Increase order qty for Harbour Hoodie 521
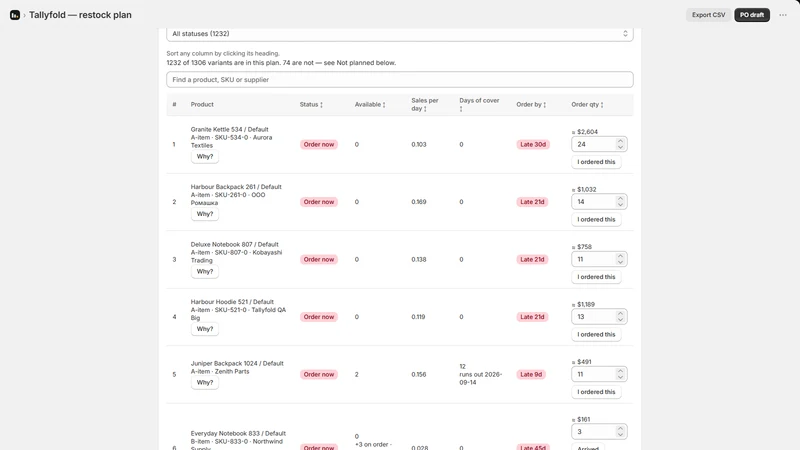This screenshot has height=450, width=800. (620, 314)
